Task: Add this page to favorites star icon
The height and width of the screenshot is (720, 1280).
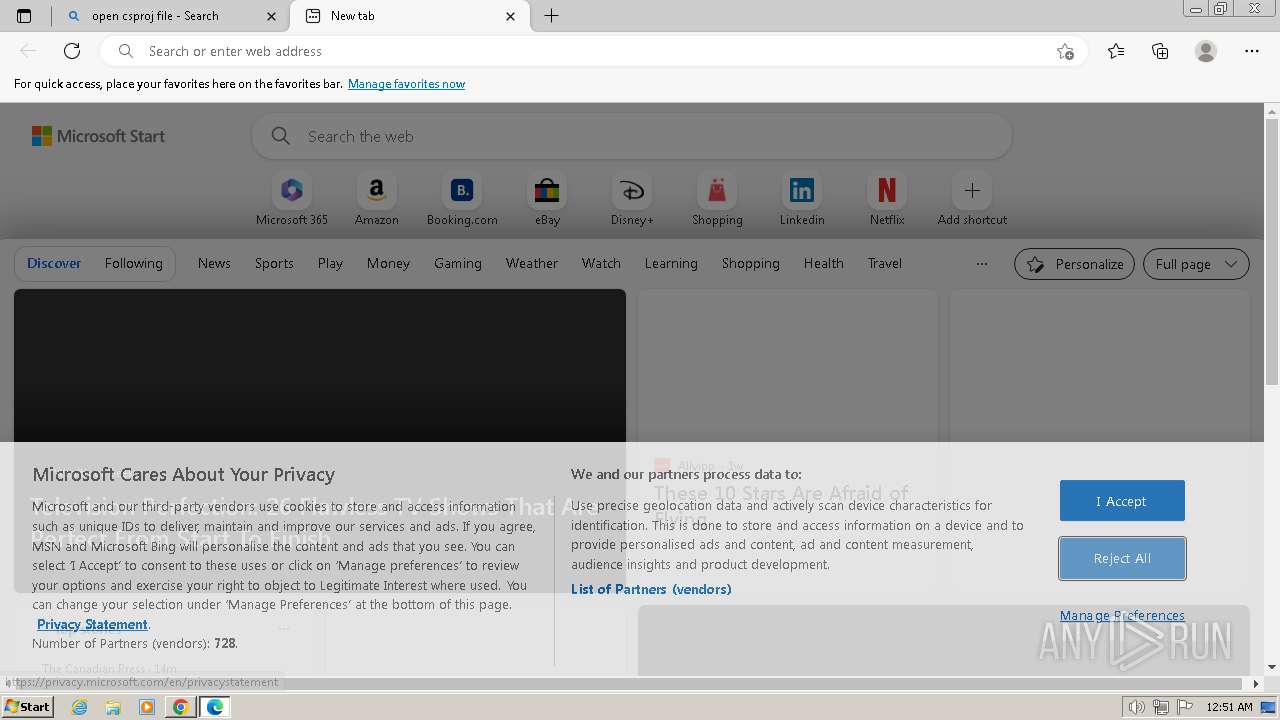Action: point(1065,51)
